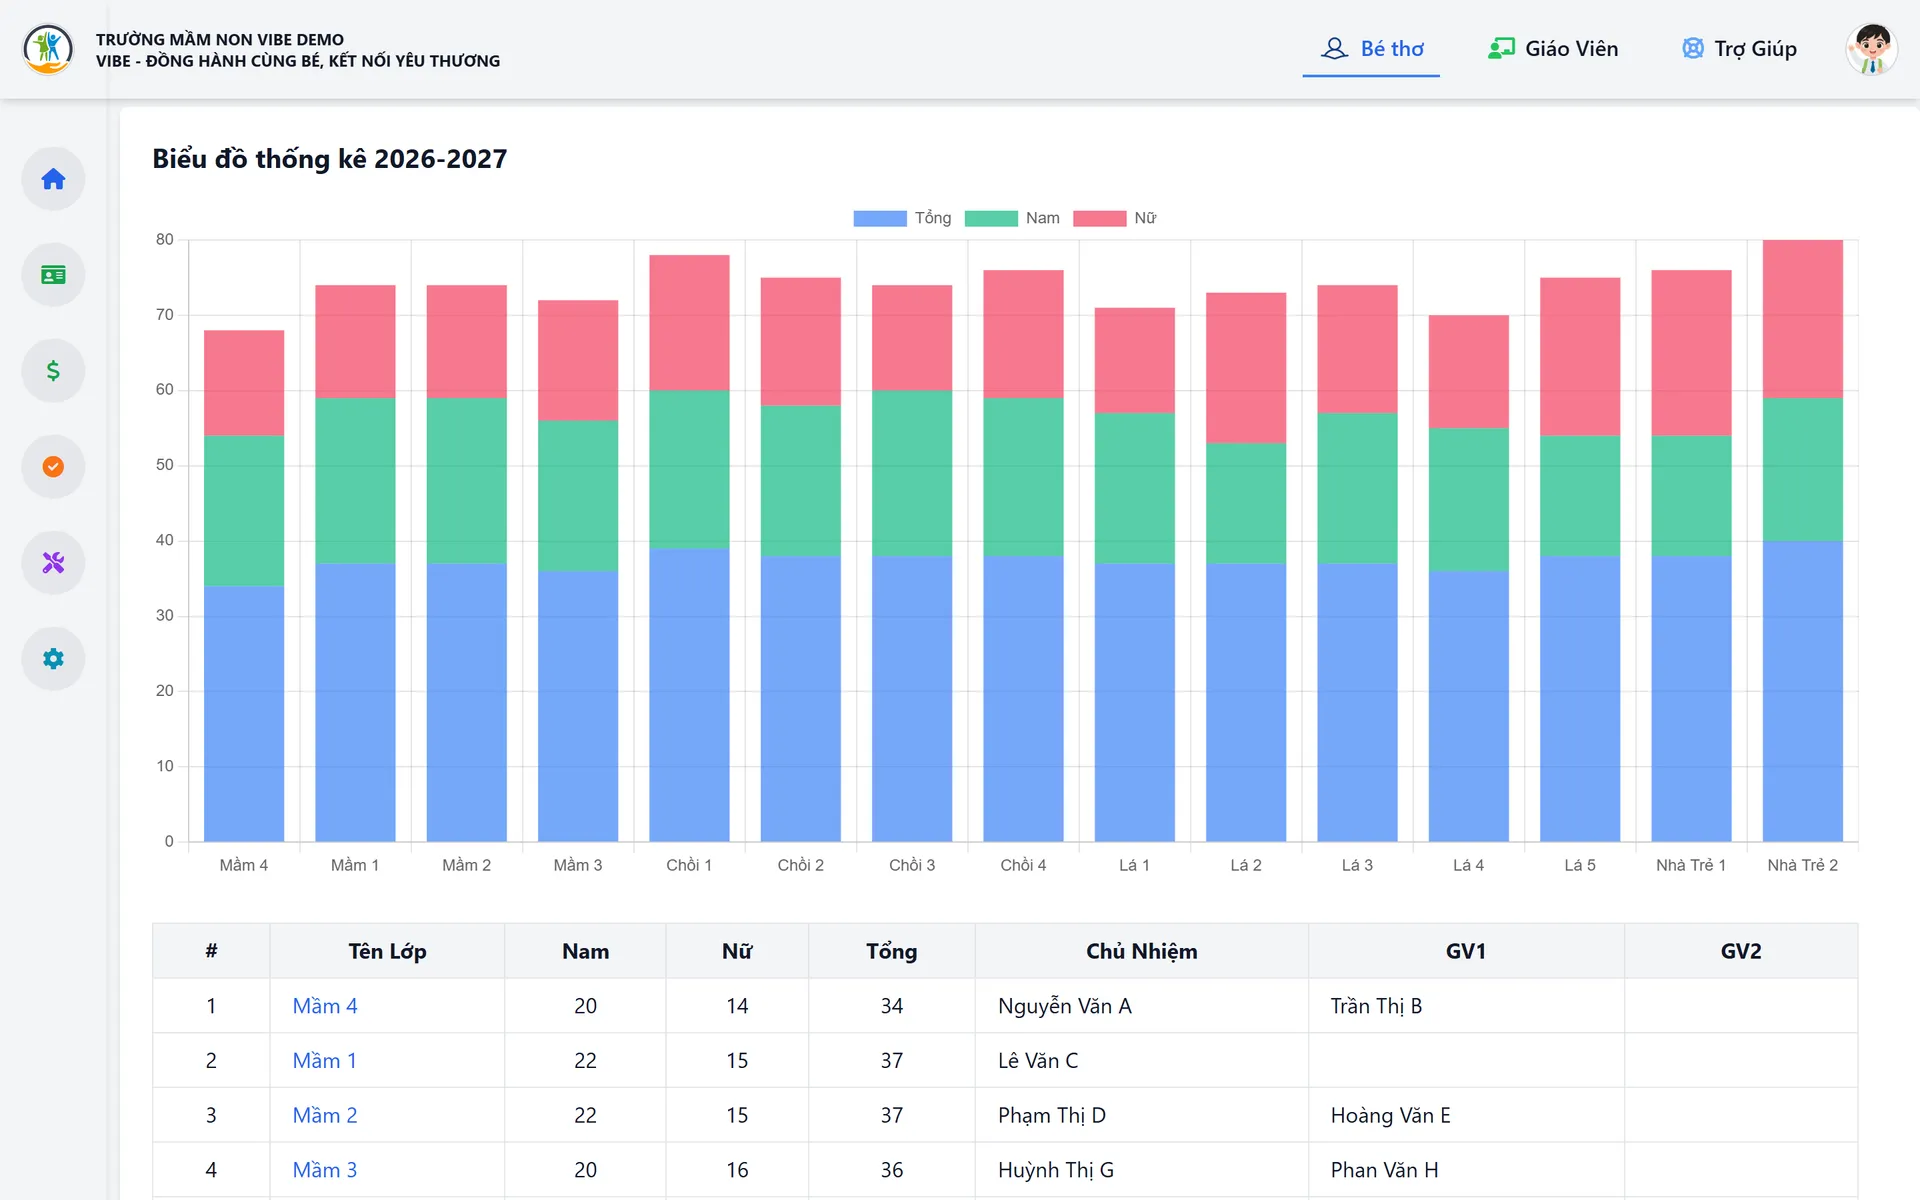Select the cell Lê Văn C
Viewport: 1920px width, 1200px height.
tap(1142, 1061)
